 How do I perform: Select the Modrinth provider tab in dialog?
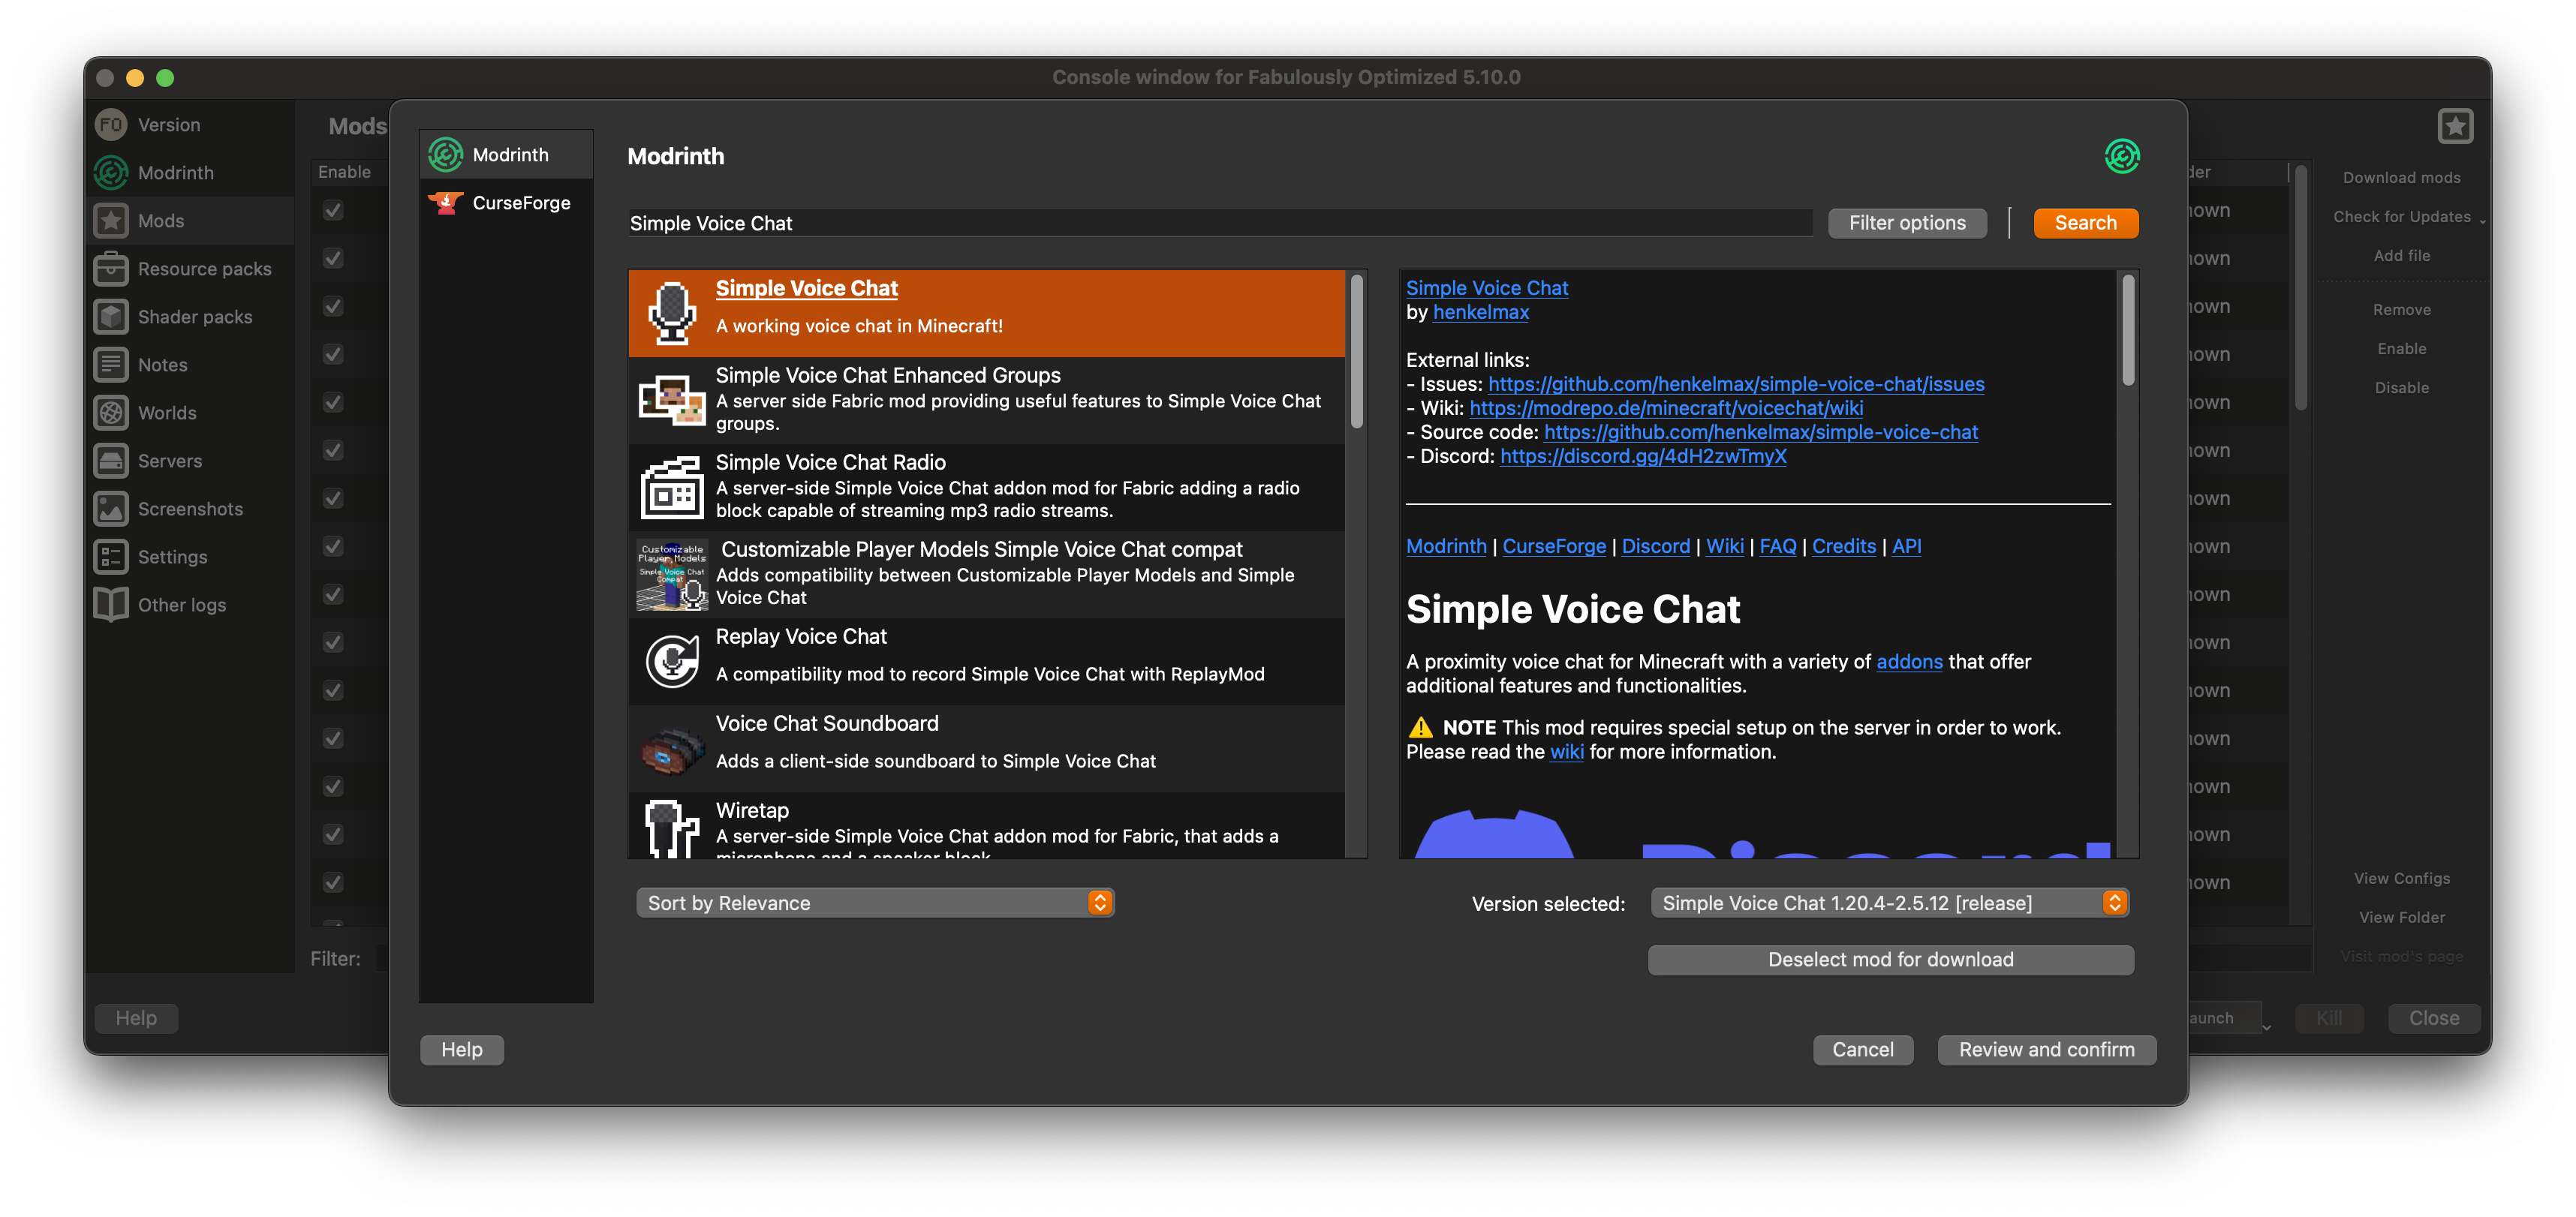click(506, 155)
